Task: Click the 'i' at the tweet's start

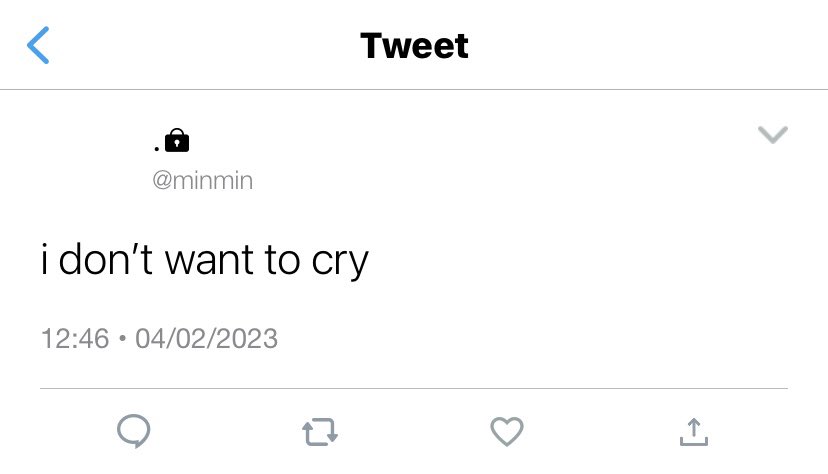Action: tap(45, 259)
